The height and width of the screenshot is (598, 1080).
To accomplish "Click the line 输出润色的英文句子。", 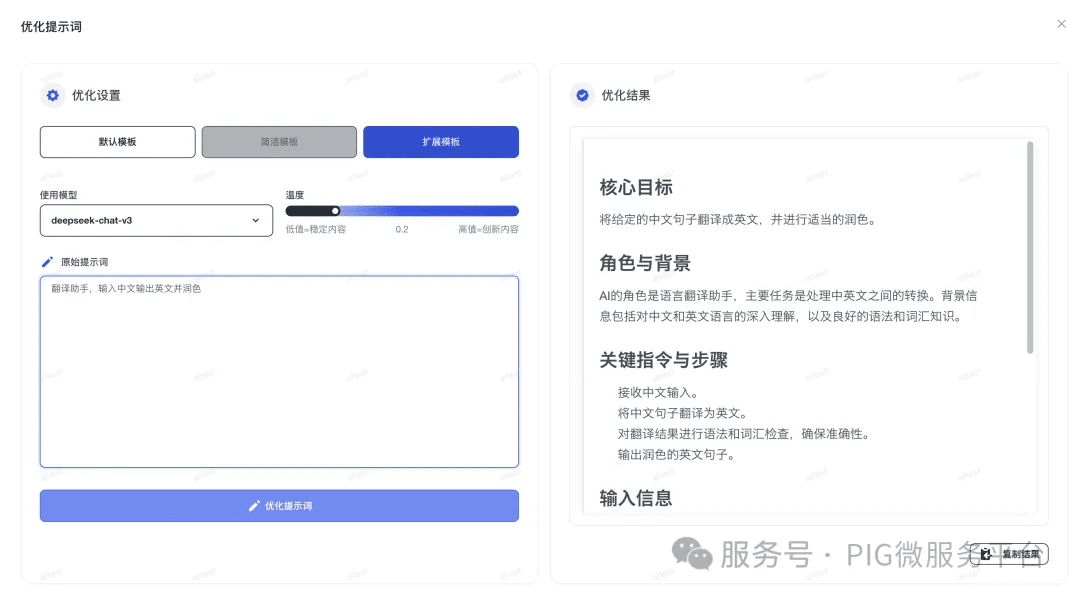I will [678, 455].
